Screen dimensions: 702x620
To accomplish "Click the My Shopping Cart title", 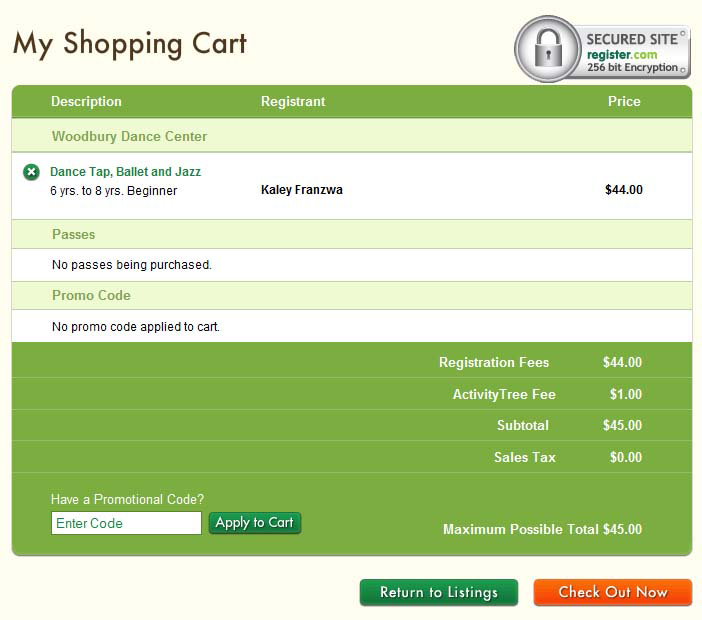I will (129, 44).
